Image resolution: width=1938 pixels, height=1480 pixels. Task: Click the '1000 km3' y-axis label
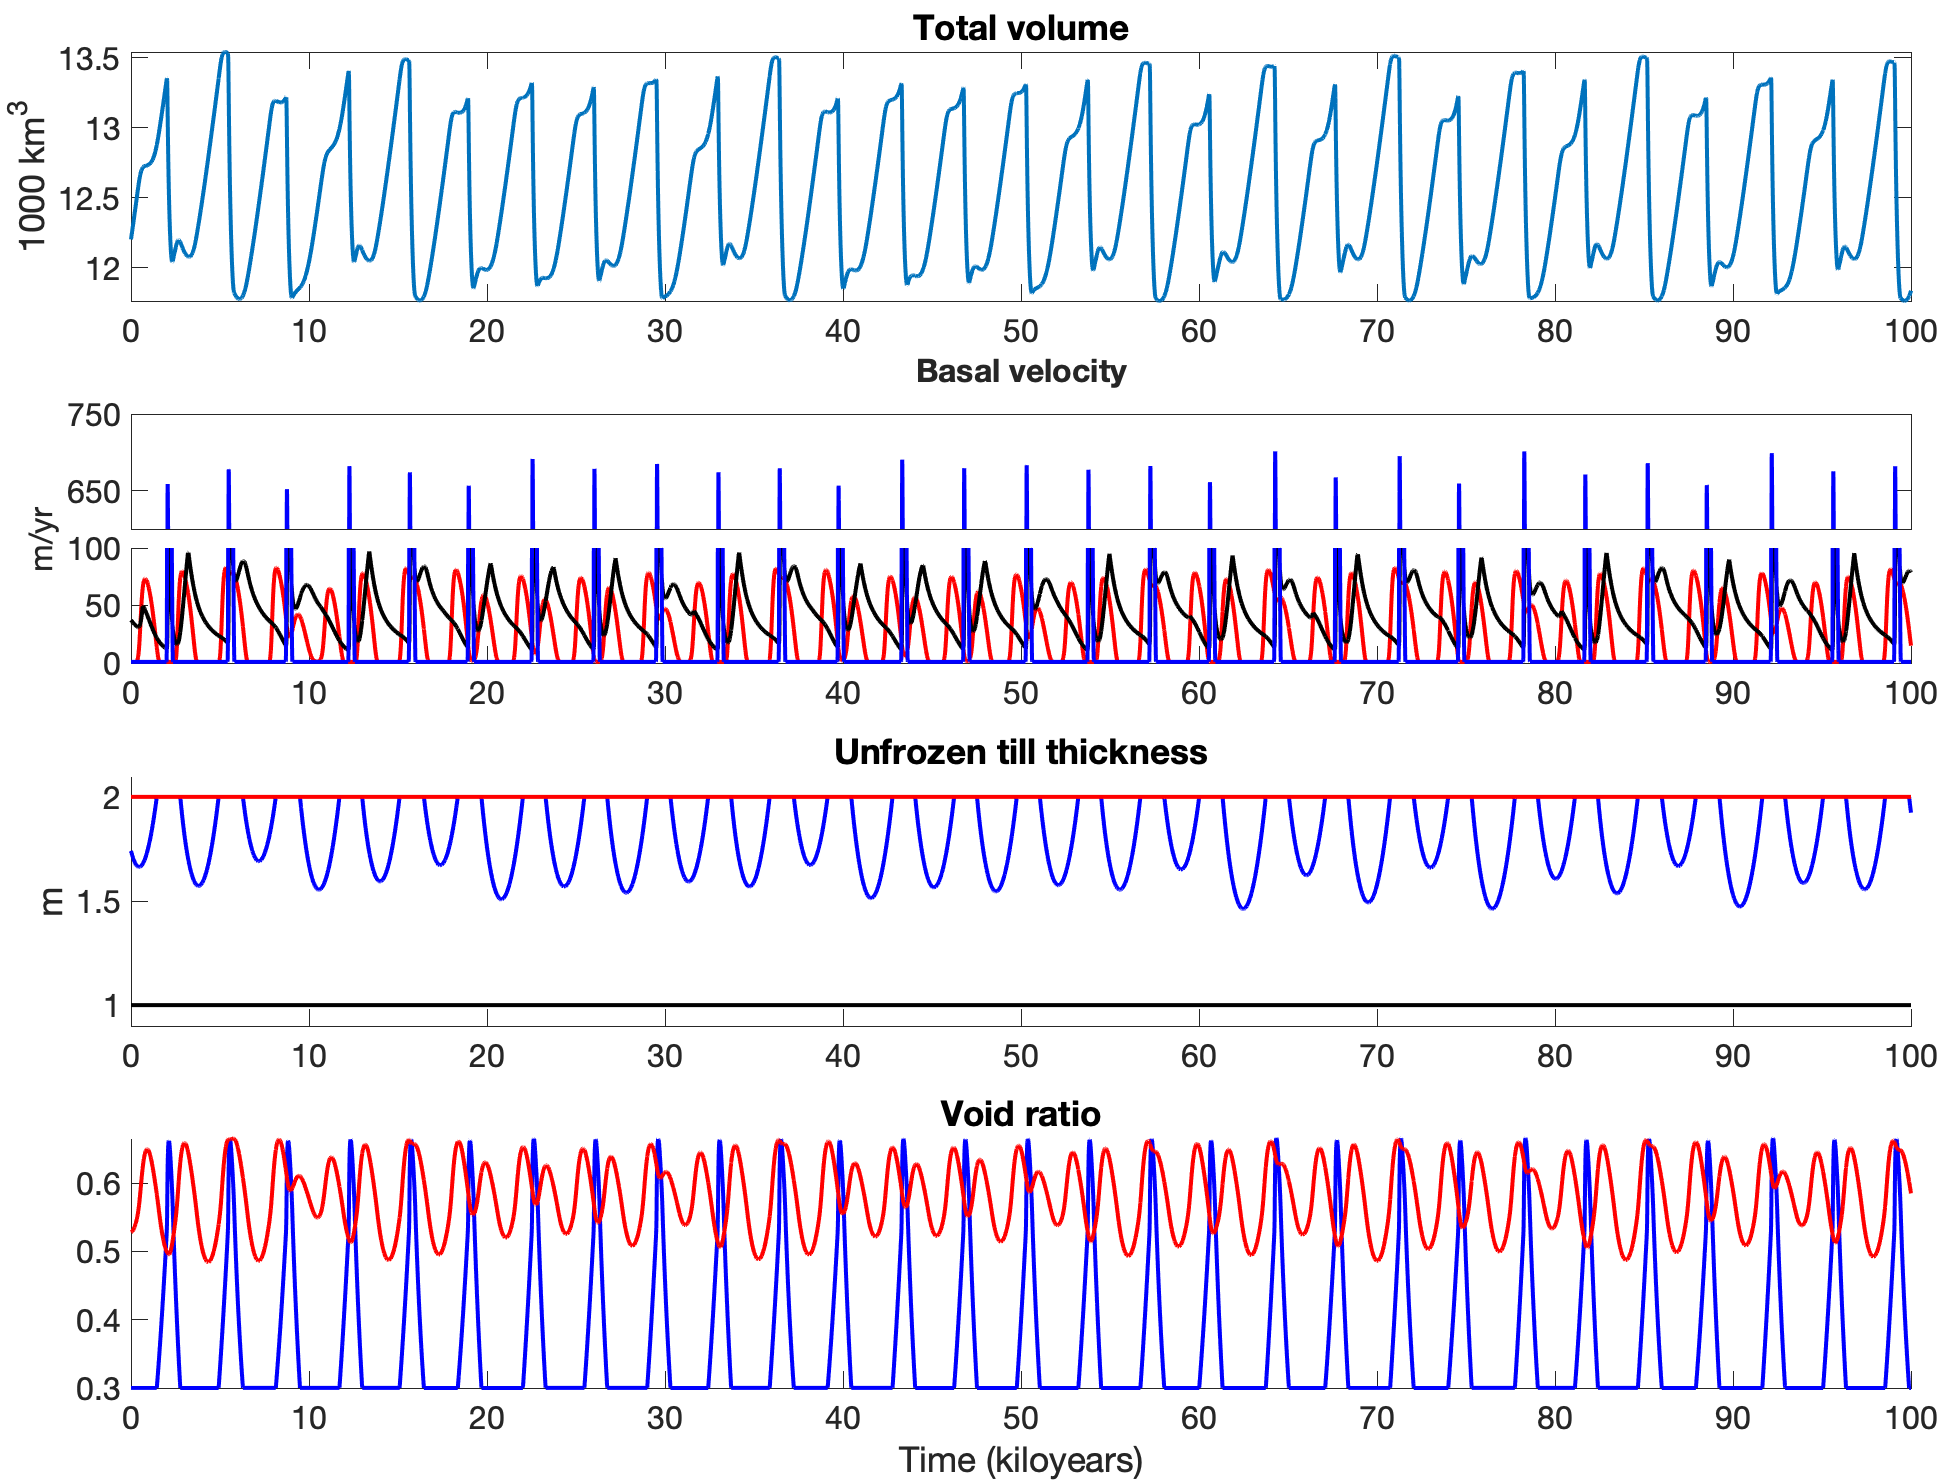point(32,175)
